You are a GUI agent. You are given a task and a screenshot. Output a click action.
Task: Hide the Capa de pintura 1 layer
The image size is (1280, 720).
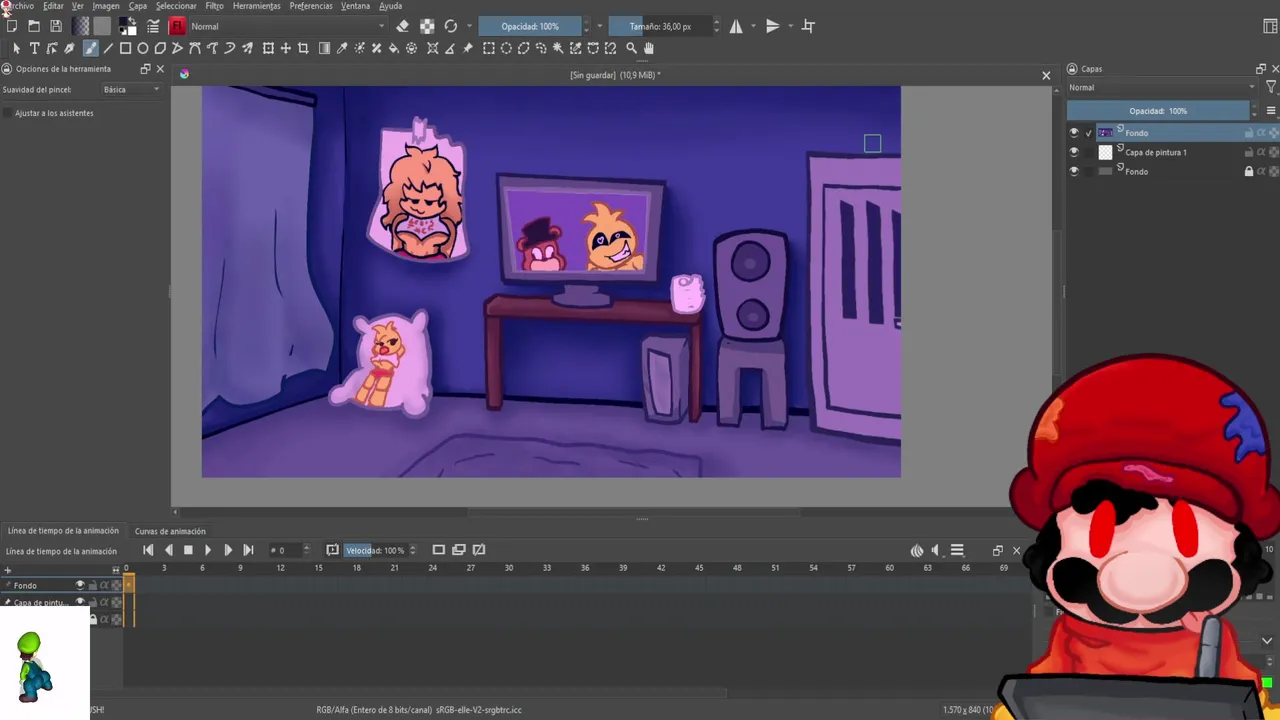click(1074, 152)
